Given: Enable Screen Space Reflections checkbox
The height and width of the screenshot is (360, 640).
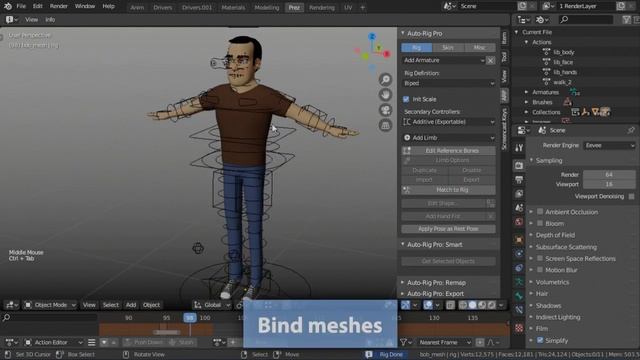Looking at the screenshot, I should (540, 258).
